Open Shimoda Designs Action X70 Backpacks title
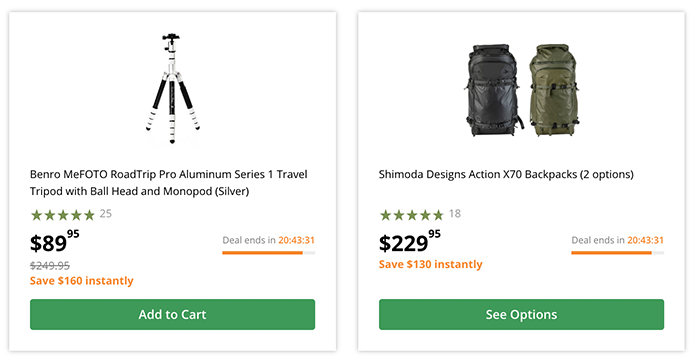Image resolution: width=700 pixels, height=360 pixels. point(506,174)
